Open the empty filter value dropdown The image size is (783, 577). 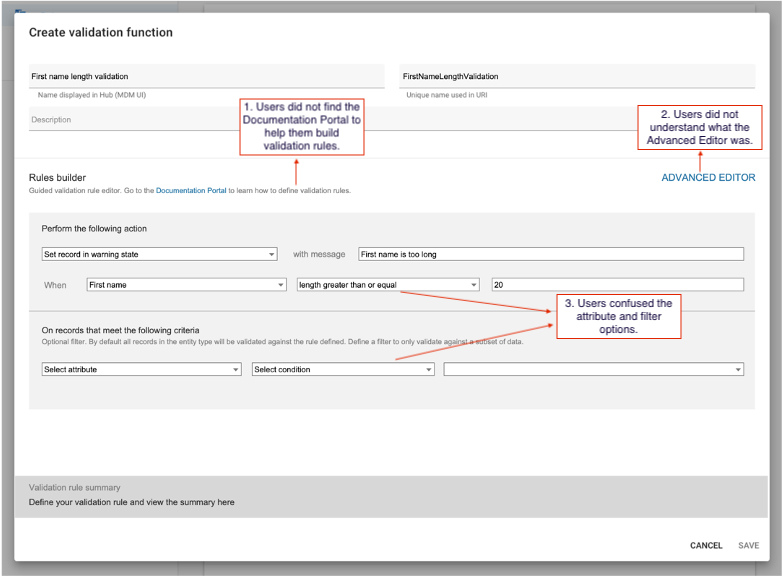click(x=593, y=369)
